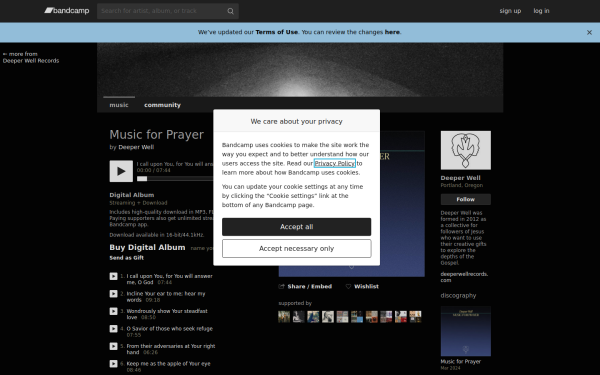Open the second supporter avatar

[298, 317]
